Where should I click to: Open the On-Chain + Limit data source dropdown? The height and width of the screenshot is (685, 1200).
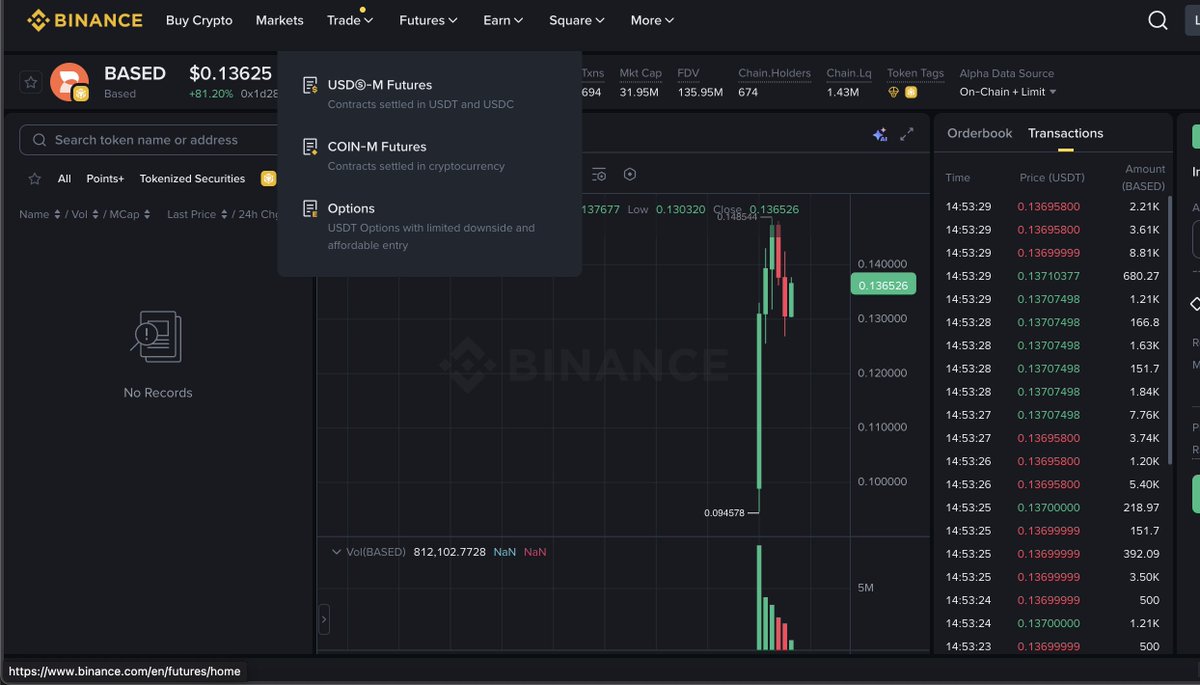click(x=1008, y=92)
